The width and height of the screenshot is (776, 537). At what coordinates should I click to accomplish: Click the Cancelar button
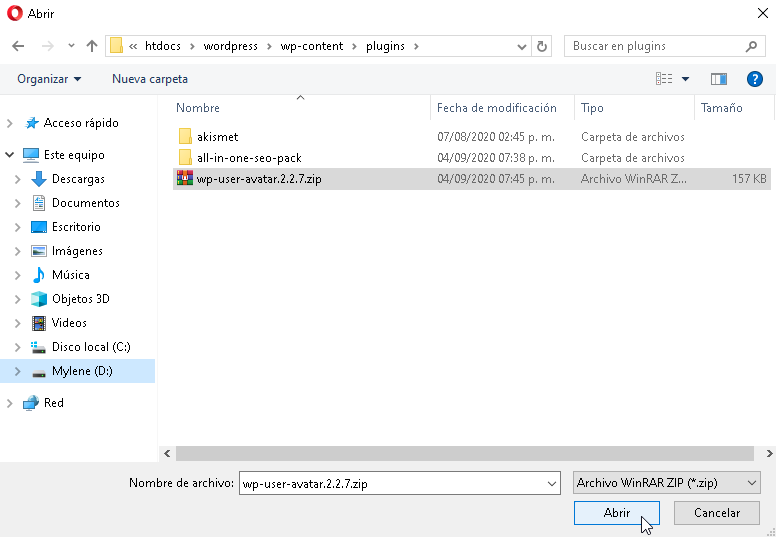717,513
